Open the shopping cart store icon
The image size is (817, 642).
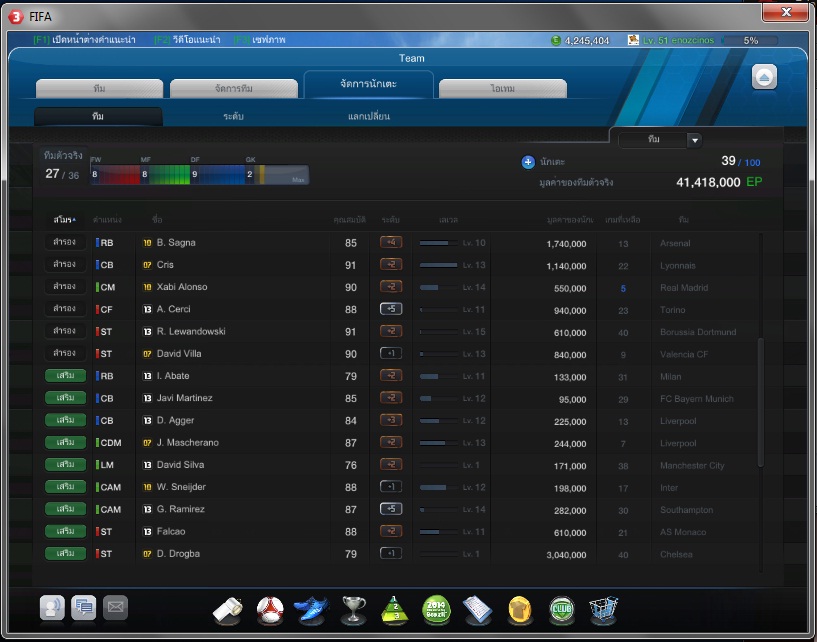[x=603, y=610]
